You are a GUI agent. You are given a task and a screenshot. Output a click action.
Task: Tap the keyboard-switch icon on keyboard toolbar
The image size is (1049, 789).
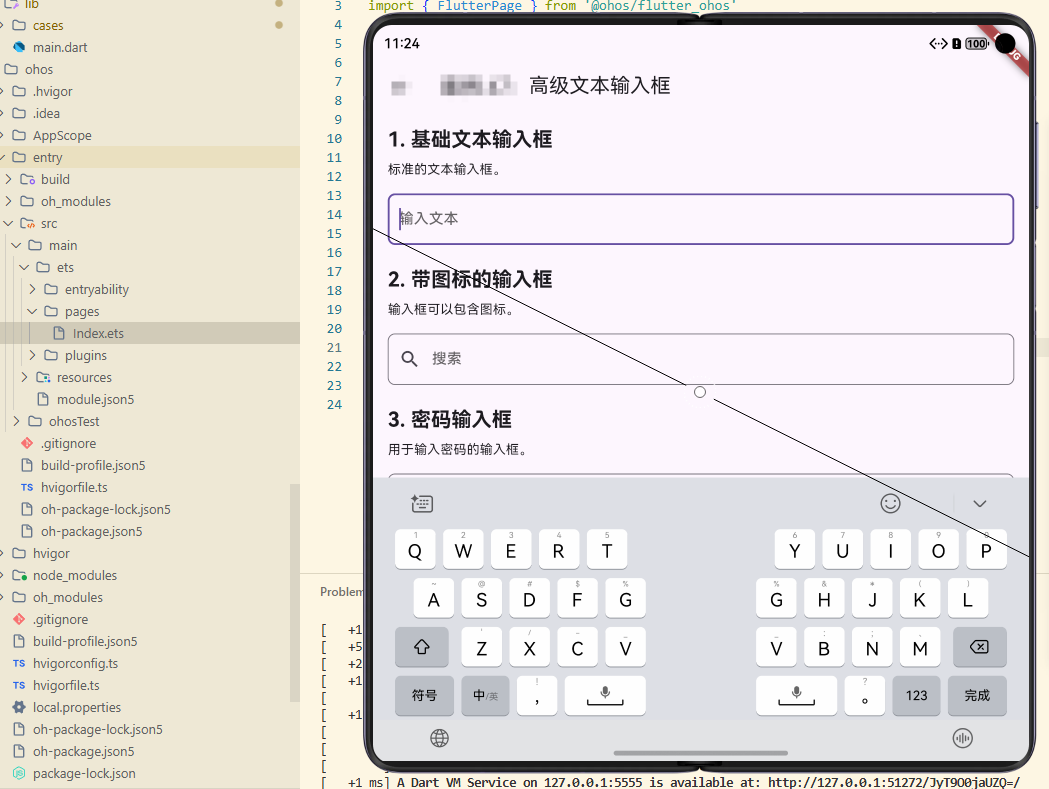422,503
